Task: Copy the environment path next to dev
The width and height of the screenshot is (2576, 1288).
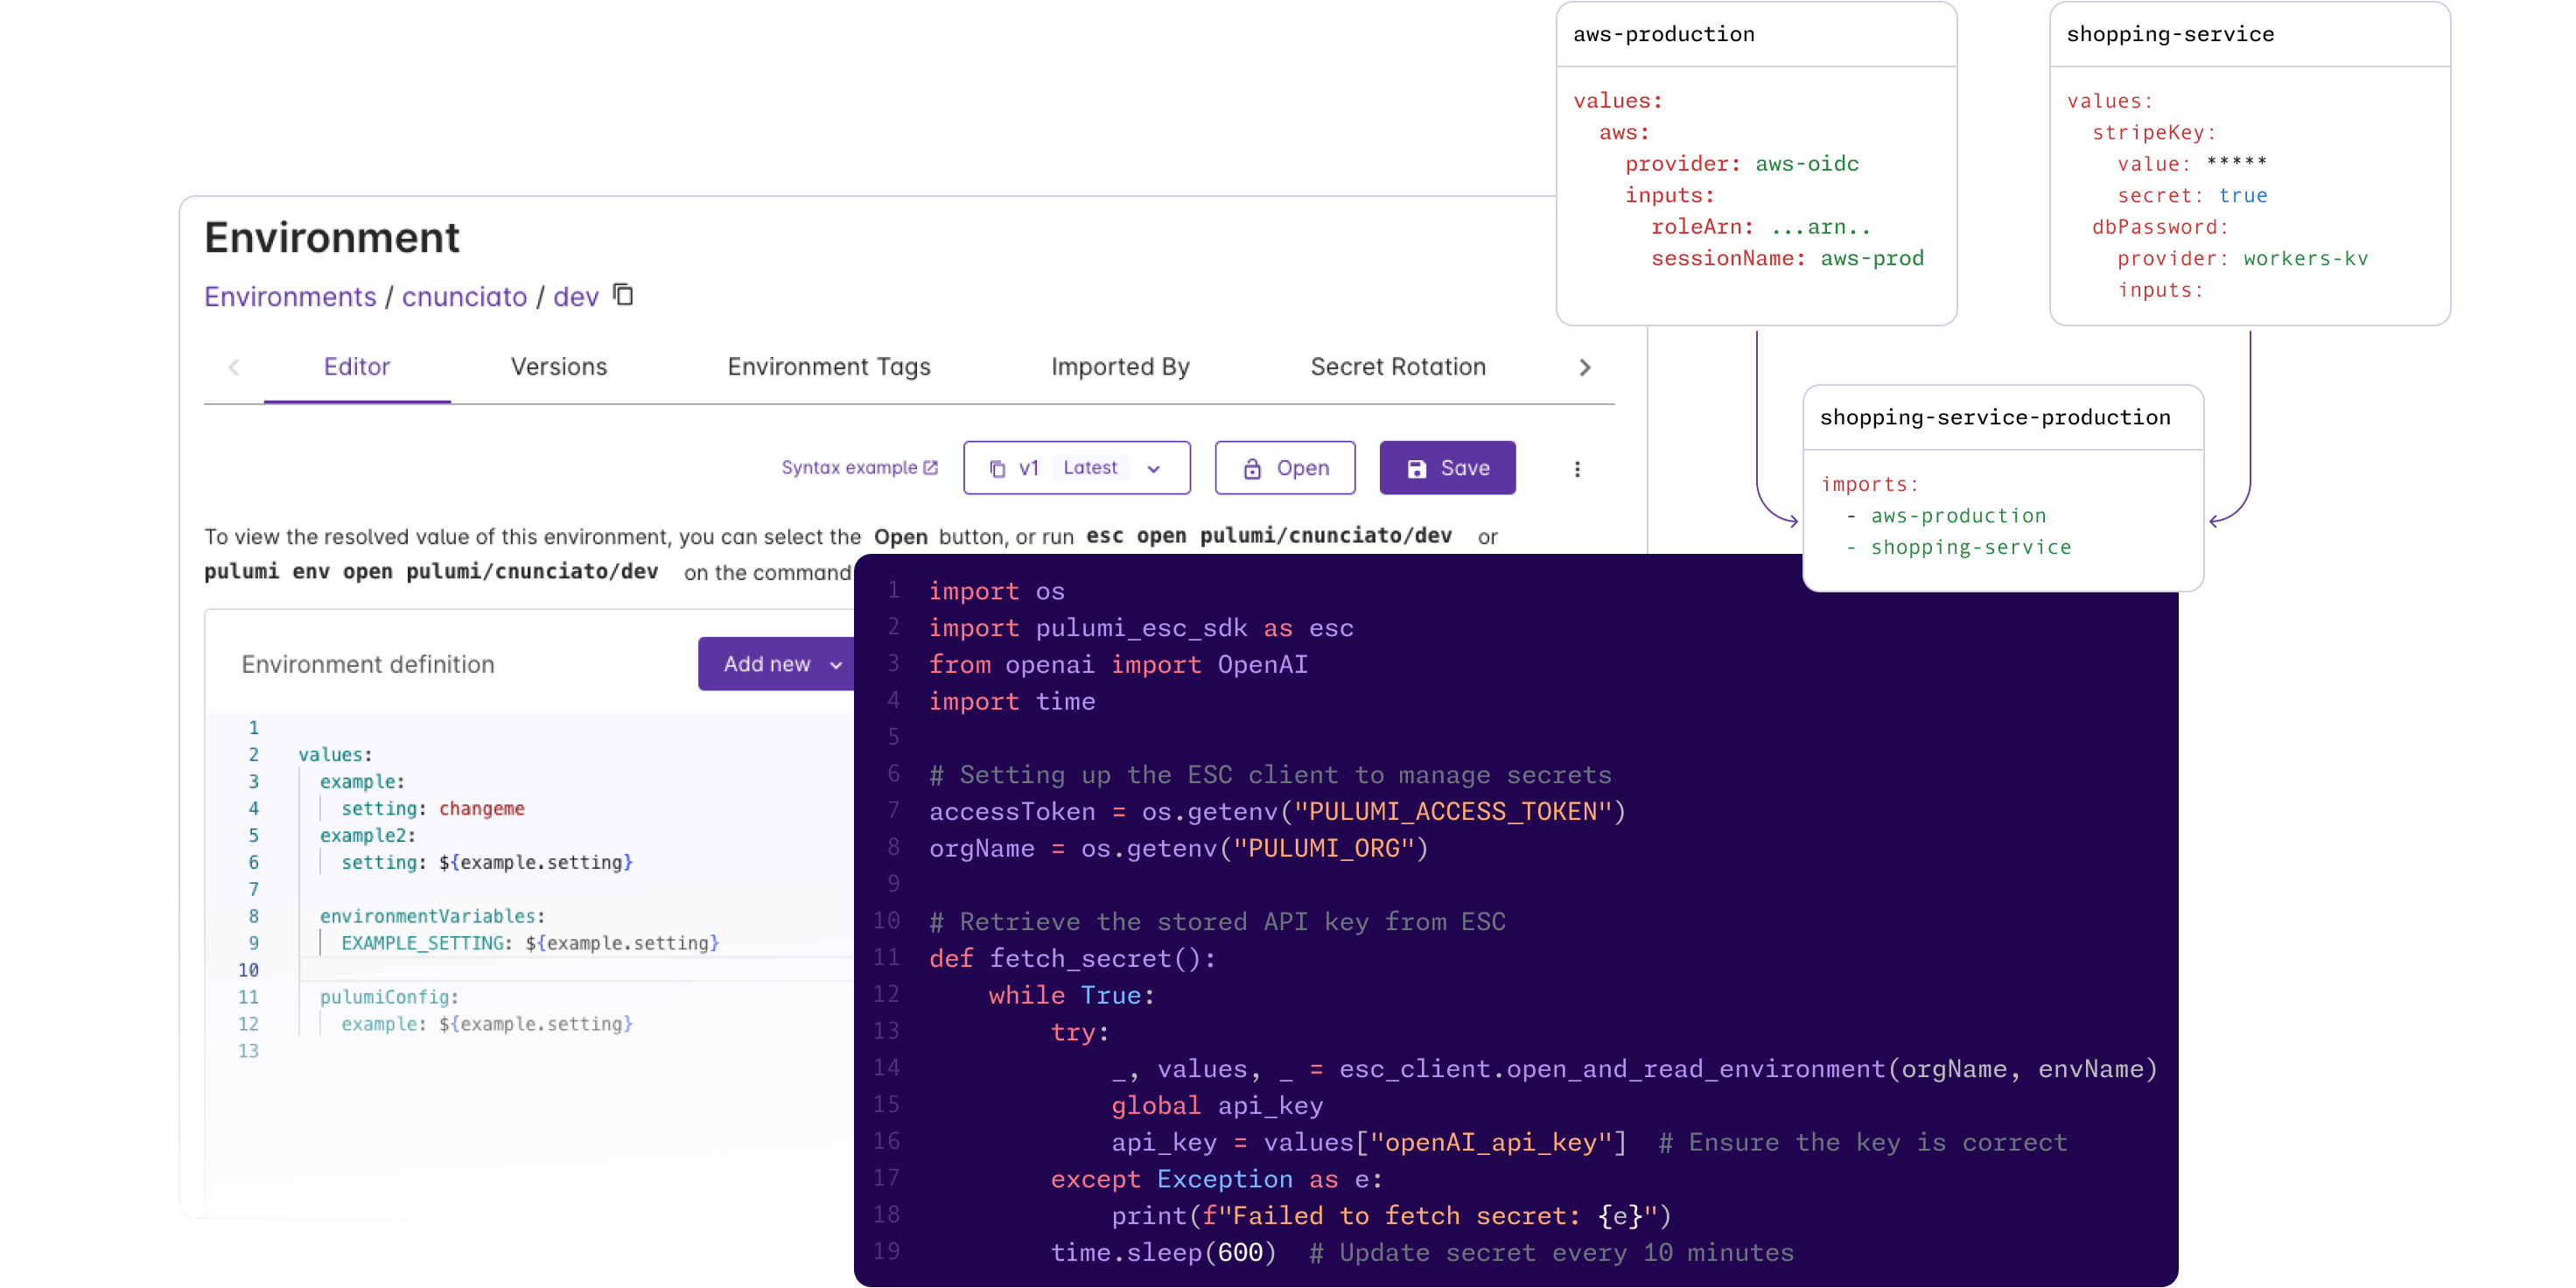Action: 623,296
